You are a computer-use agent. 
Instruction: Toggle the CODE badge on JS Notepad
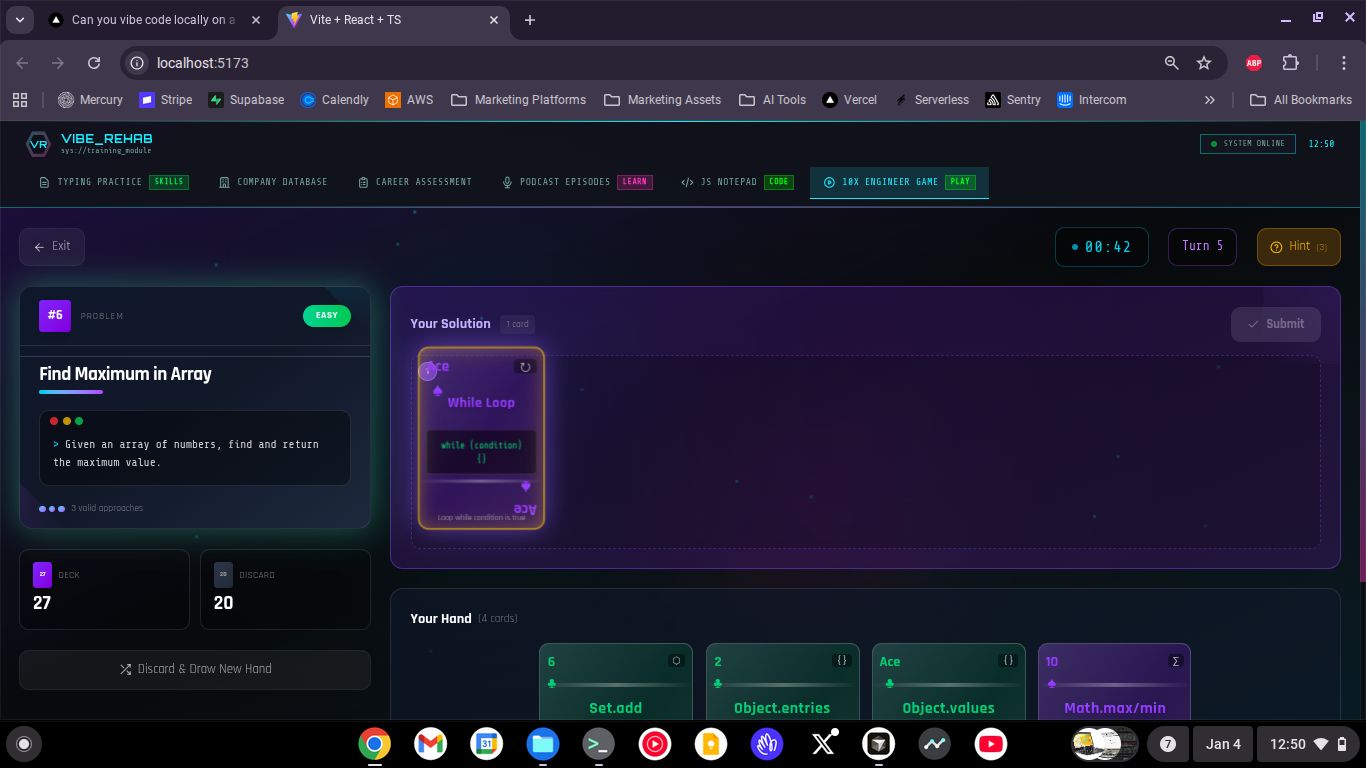[x=779, y=182]
